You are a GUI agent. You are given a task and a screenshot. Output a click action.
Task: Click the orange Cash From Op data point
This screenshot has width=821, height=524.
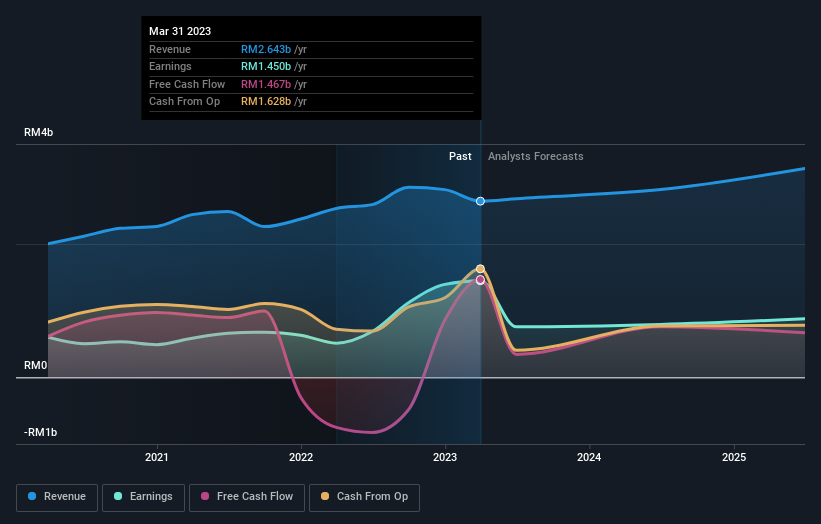[x=480, y=269]
